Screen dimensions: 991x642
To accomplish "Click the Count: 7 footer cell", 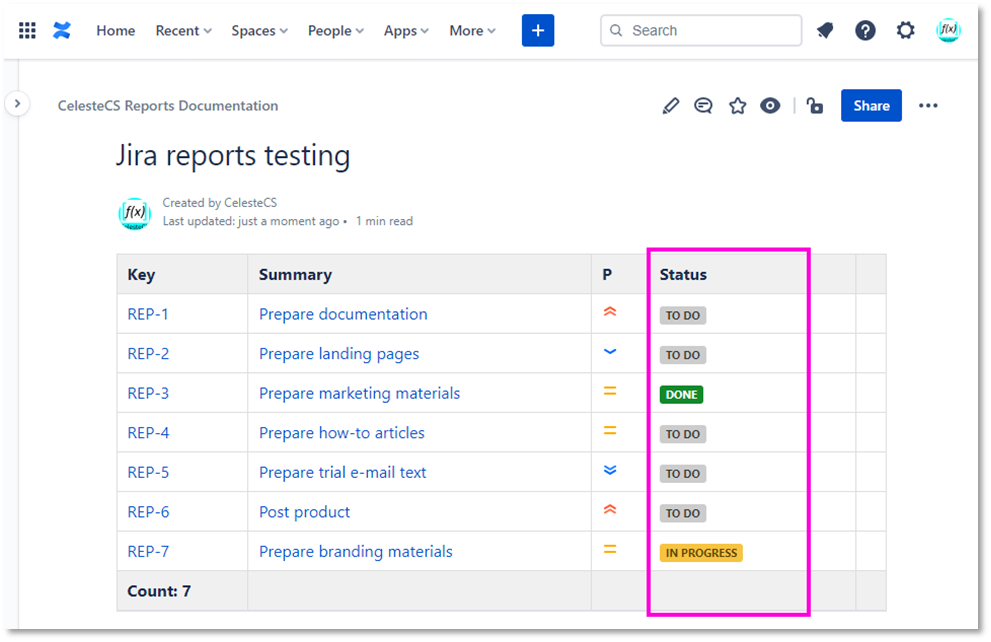I will coord(182,591).
